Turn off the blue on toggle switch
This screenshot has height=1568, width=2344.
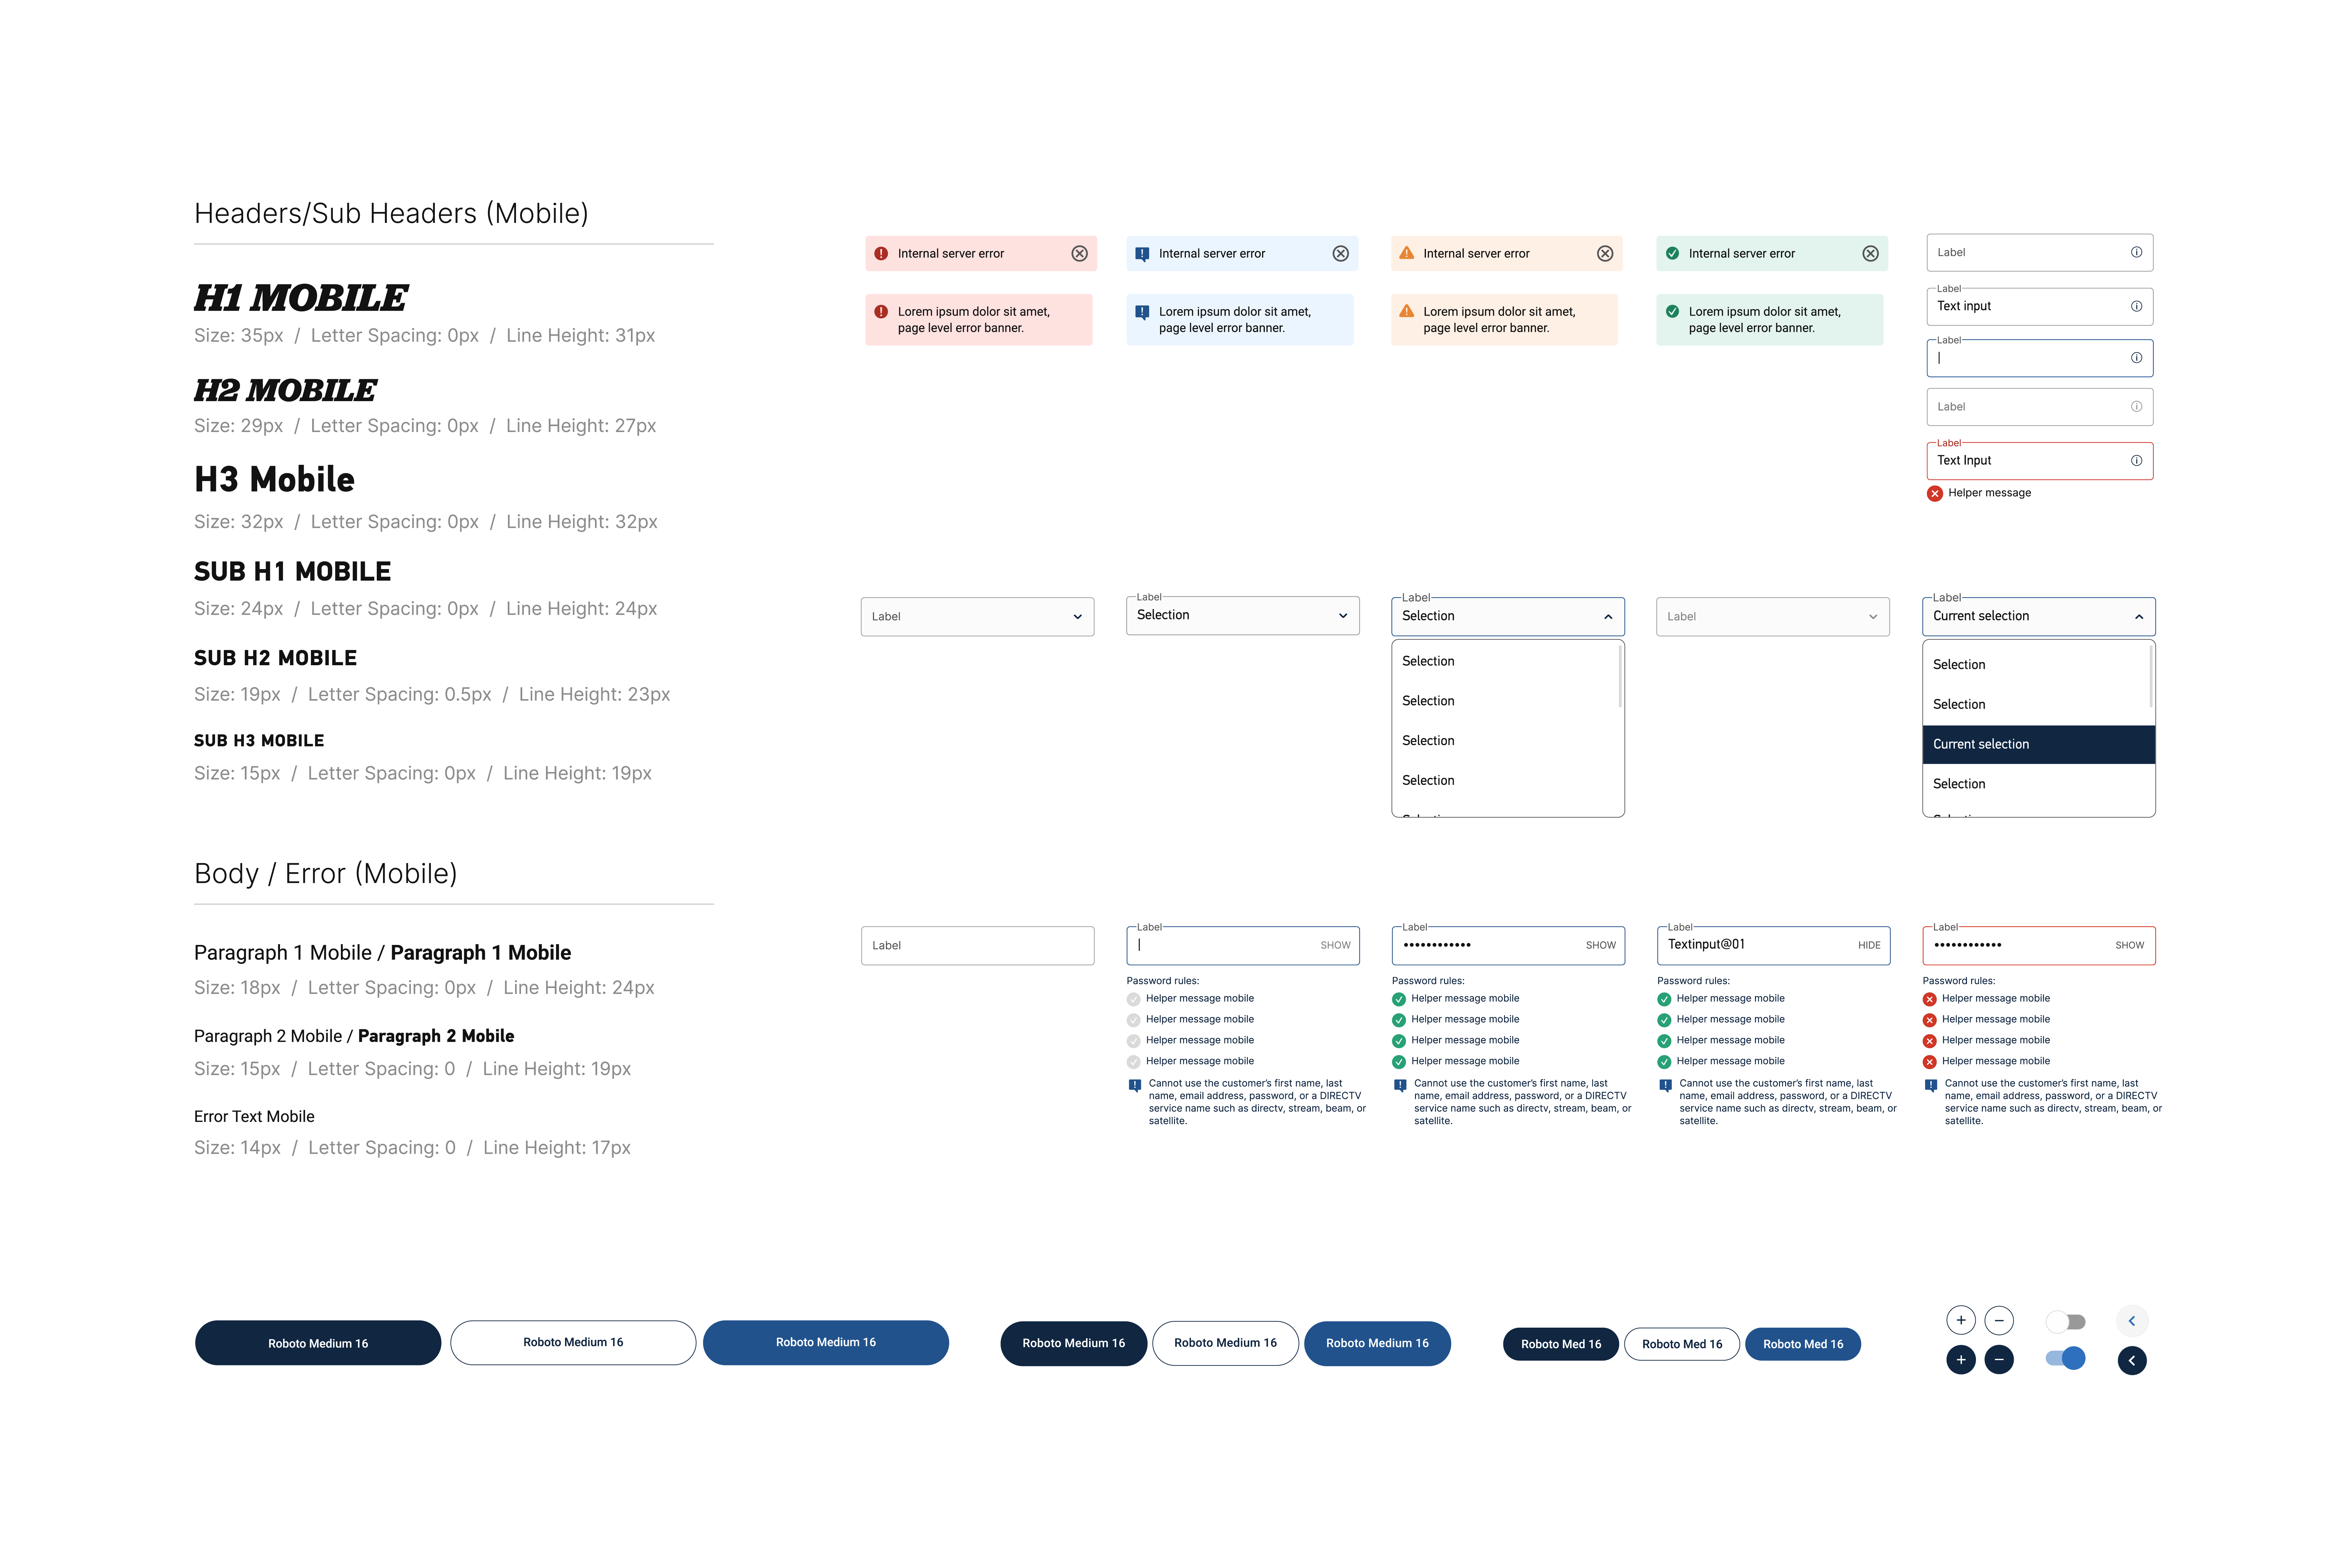[2065, 1358]
